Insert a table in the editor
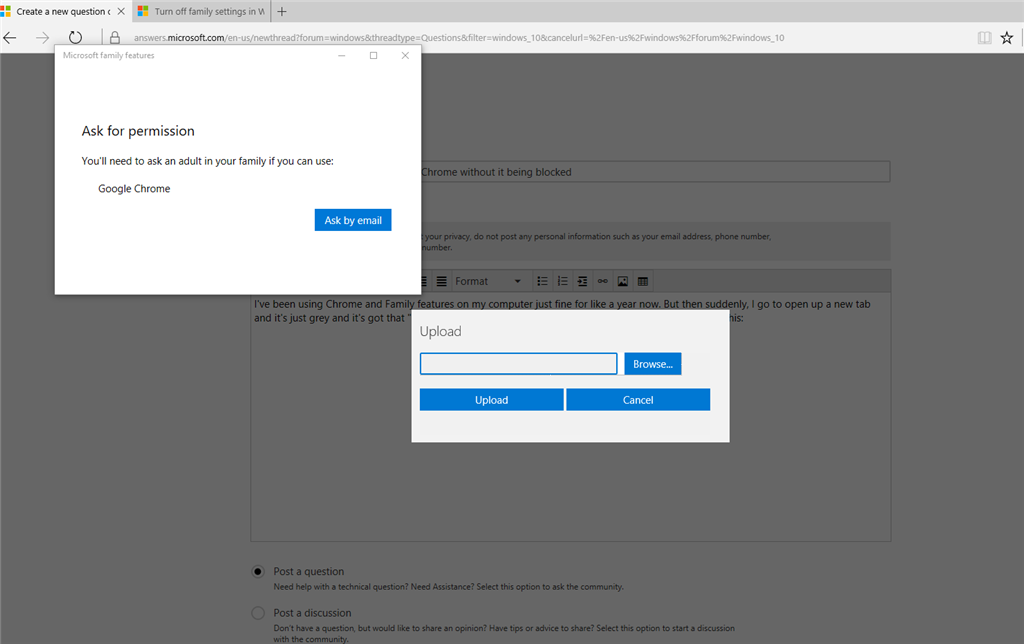 pos(643,282)
